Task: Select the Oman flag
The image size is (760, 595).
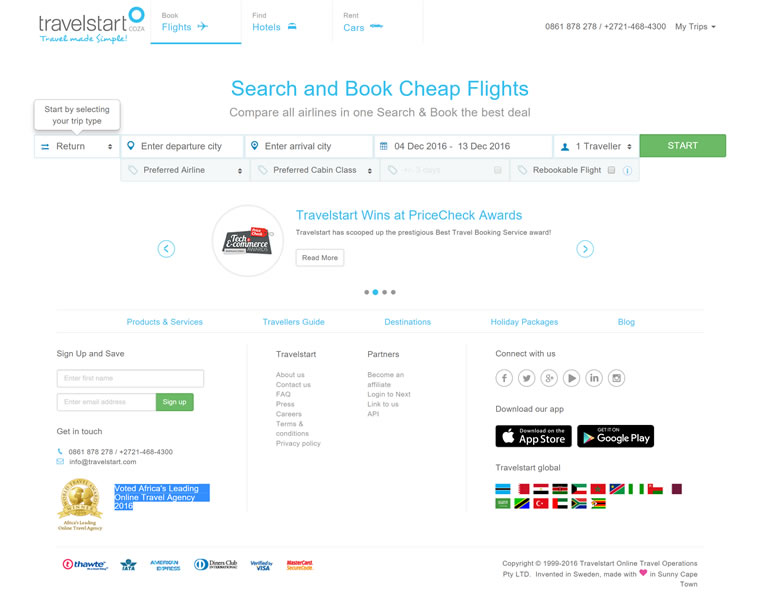Action: pyautogui.click(x=655, y=489)
